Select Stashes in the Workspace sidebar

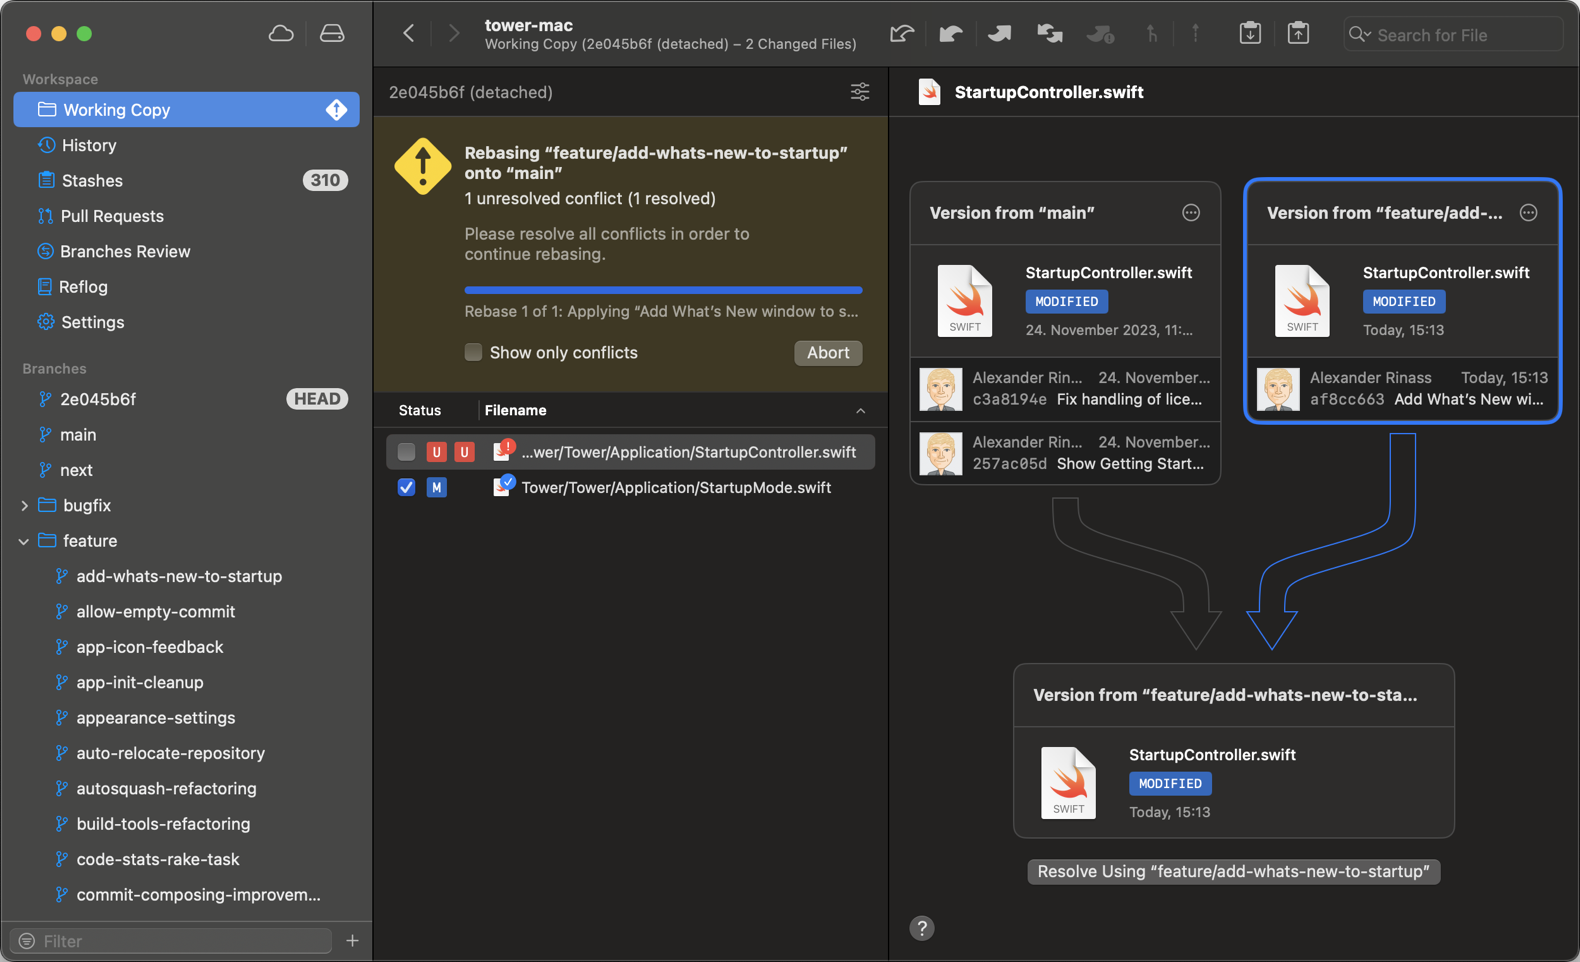[x=92, y=181]
